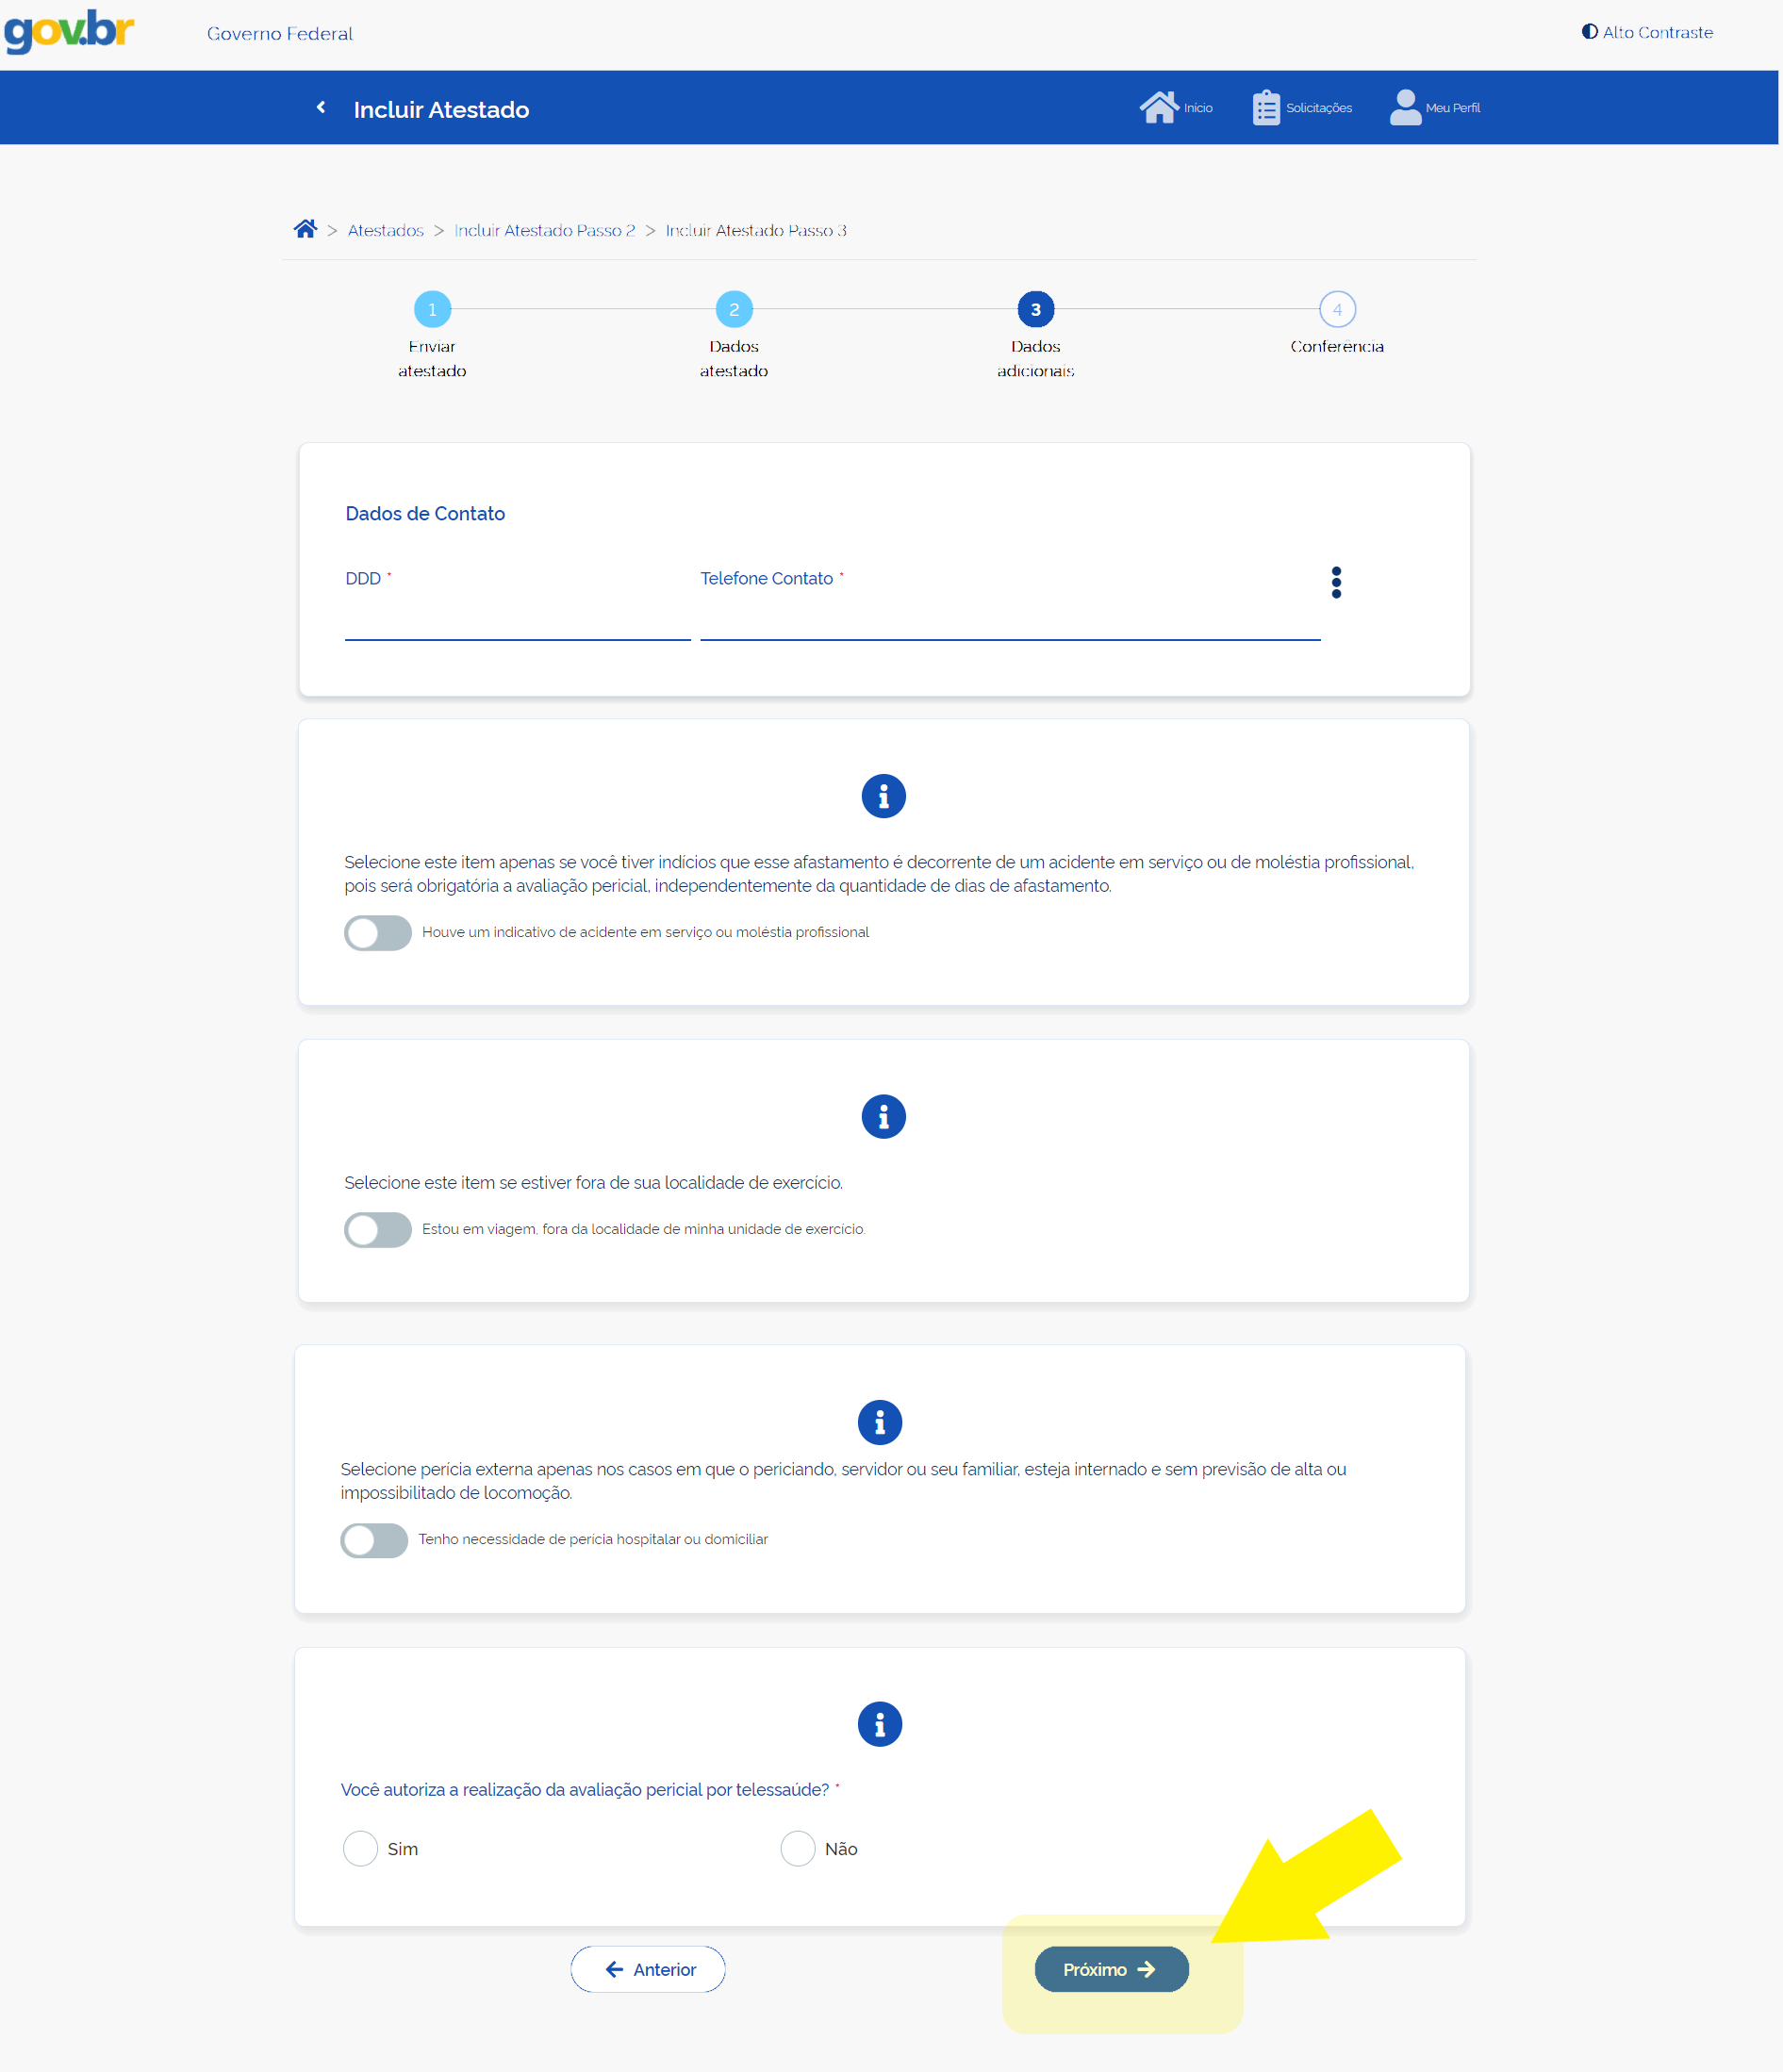Select Não for telessaúde authorization
The height and width of the screenshot is (2072, 1783).
(797, 1849)
